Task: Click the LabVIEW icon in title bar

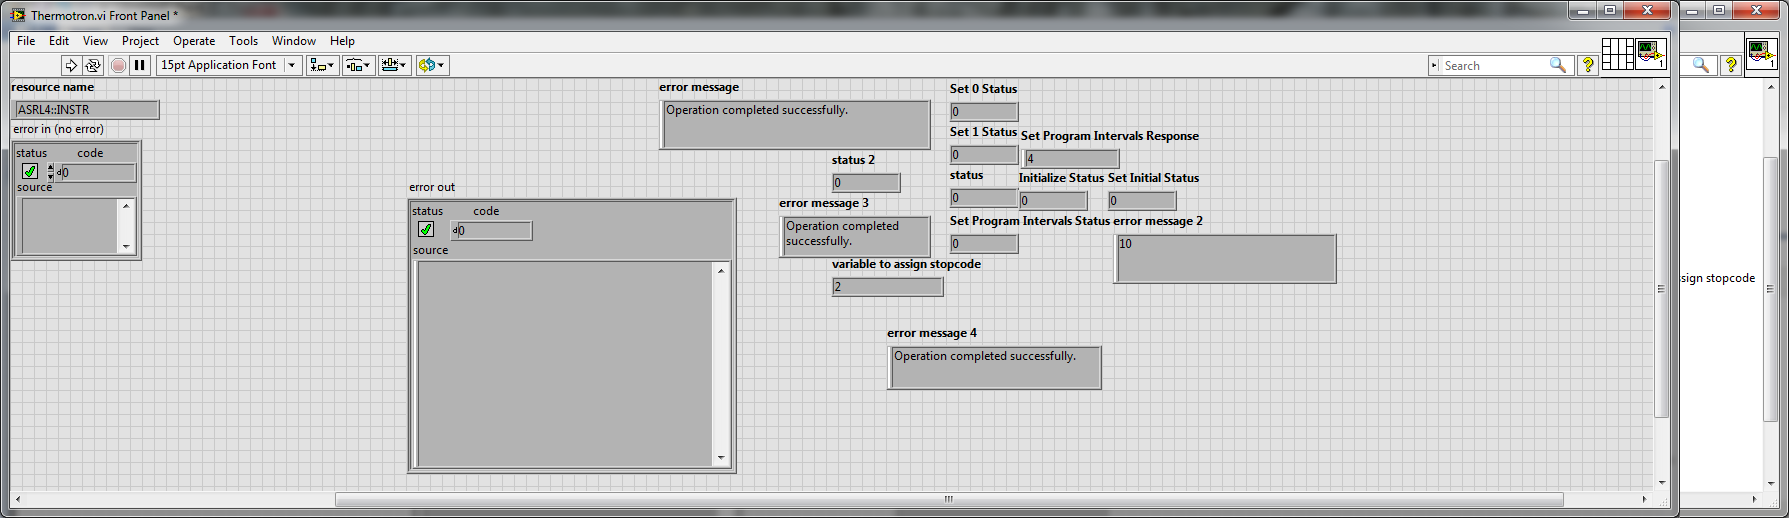Action: 17,15
